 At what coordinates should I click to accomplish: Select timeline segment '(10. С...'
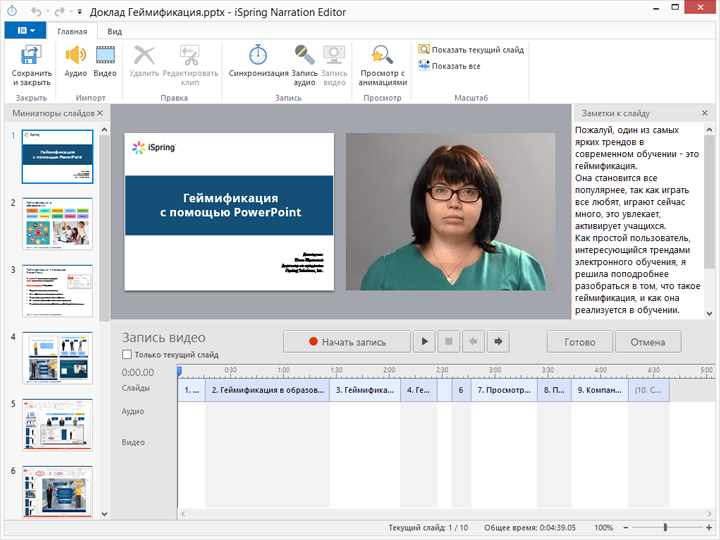click(x=649, y=390)
